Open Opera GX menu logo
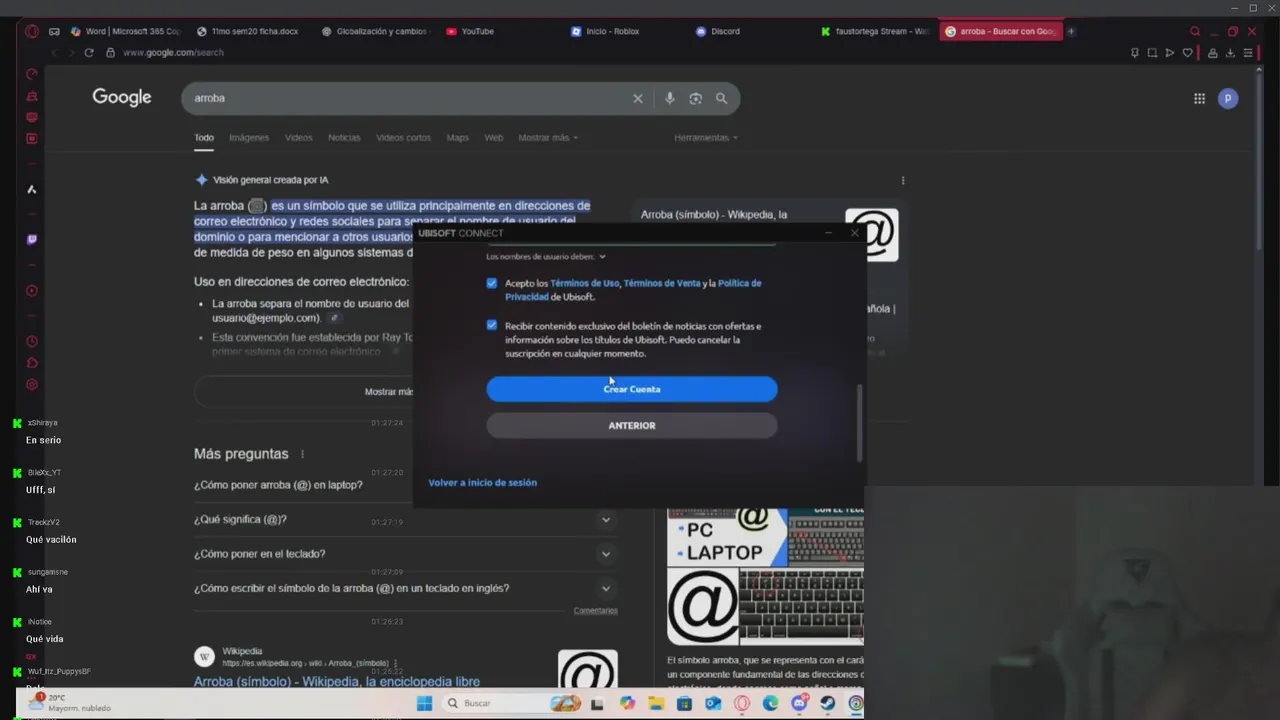 (32, 31)
